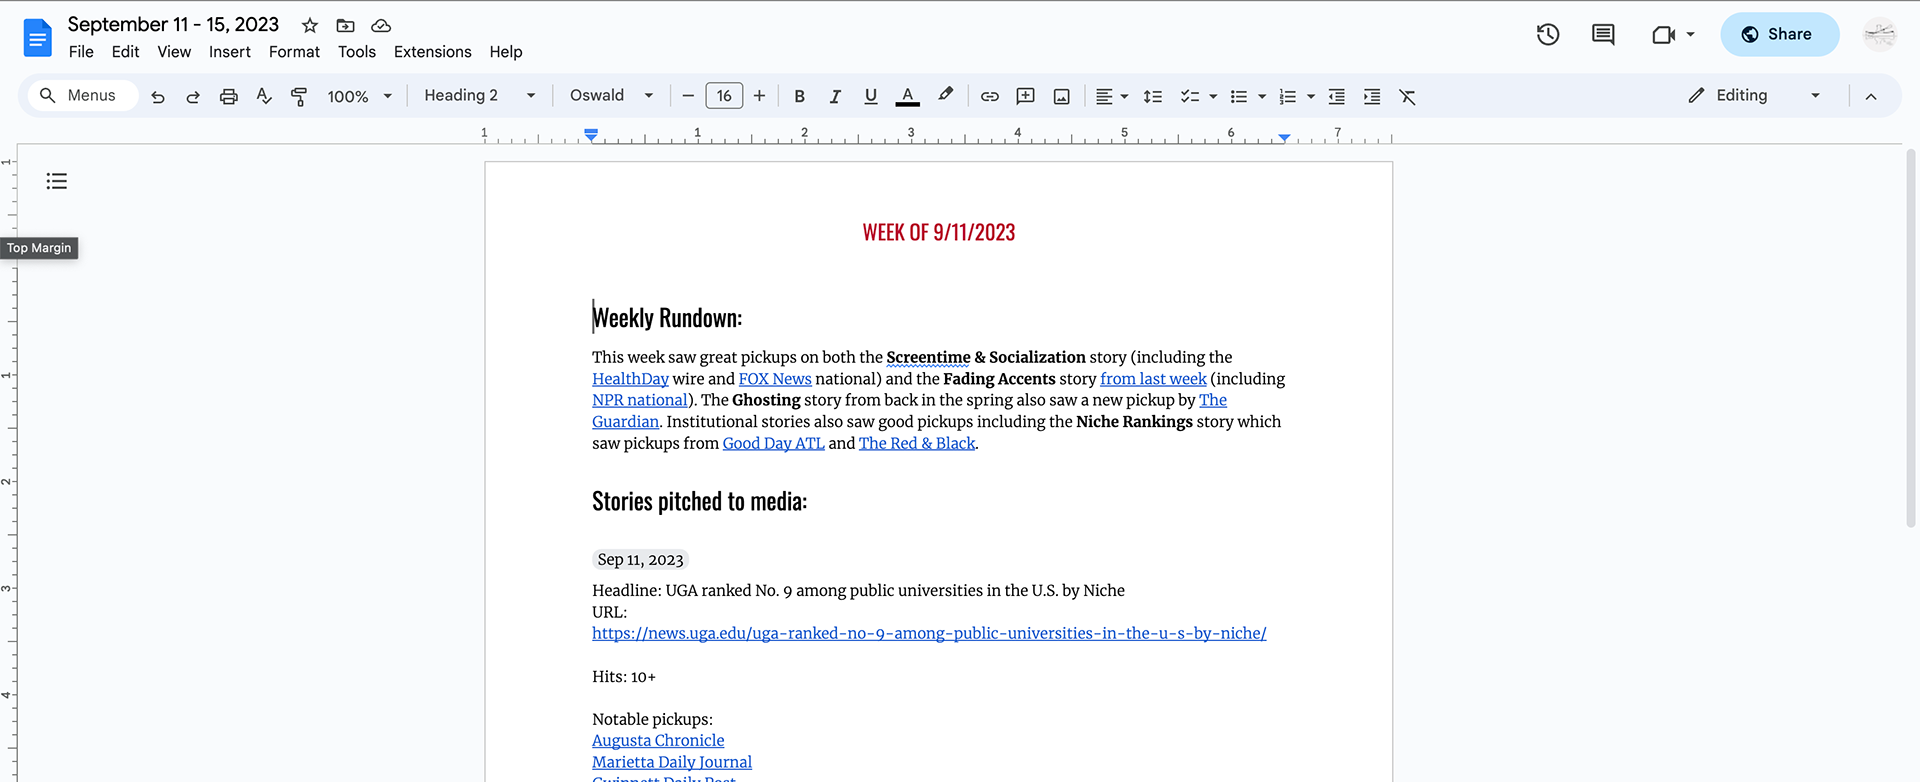
Task: Toggle italic formatting
Action: (835, 96)
